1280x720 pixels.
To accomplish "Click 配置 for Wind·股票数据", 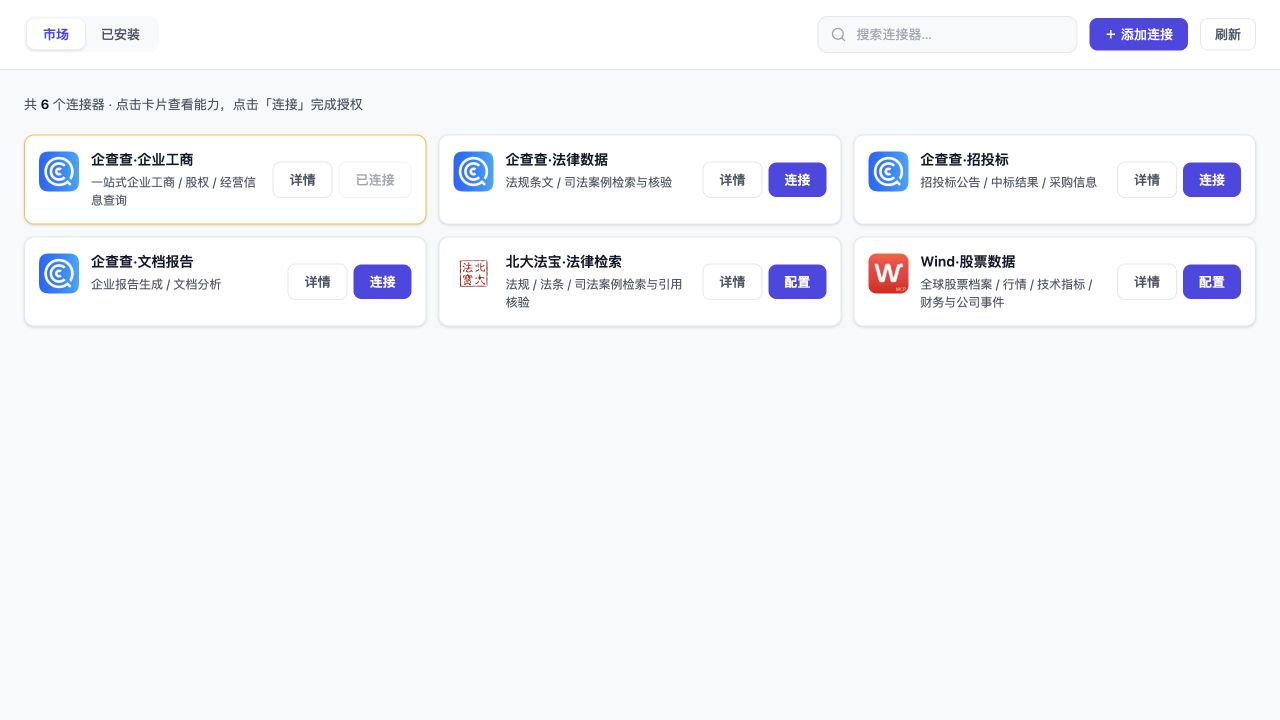I will (x=1212, y=282).
